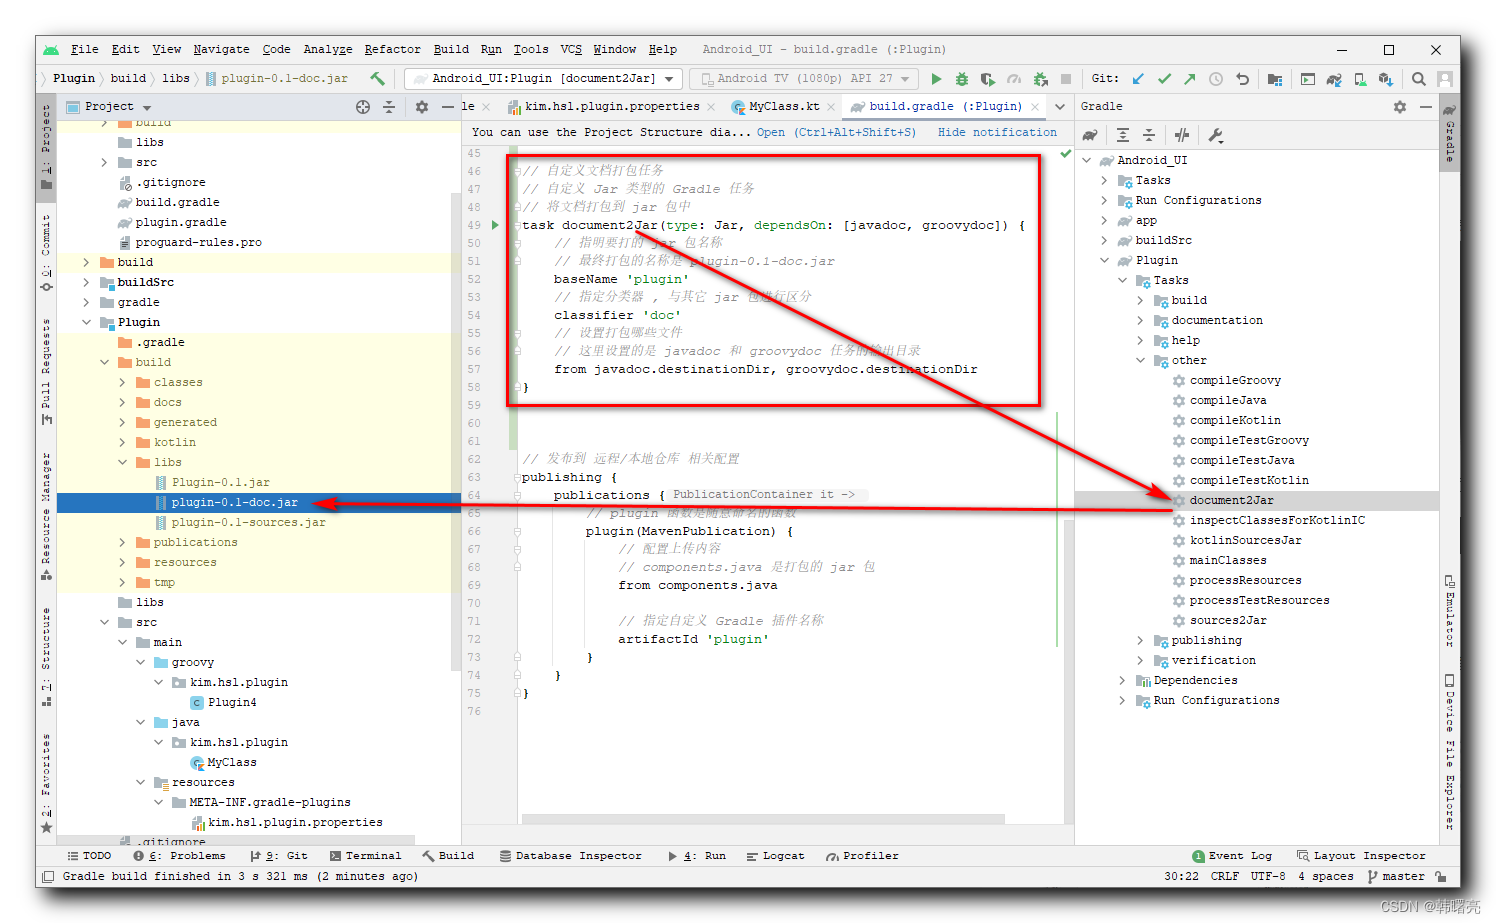1496x923 pixels.
Task: Open Logcat tool window
Action: tap(775, 856)
